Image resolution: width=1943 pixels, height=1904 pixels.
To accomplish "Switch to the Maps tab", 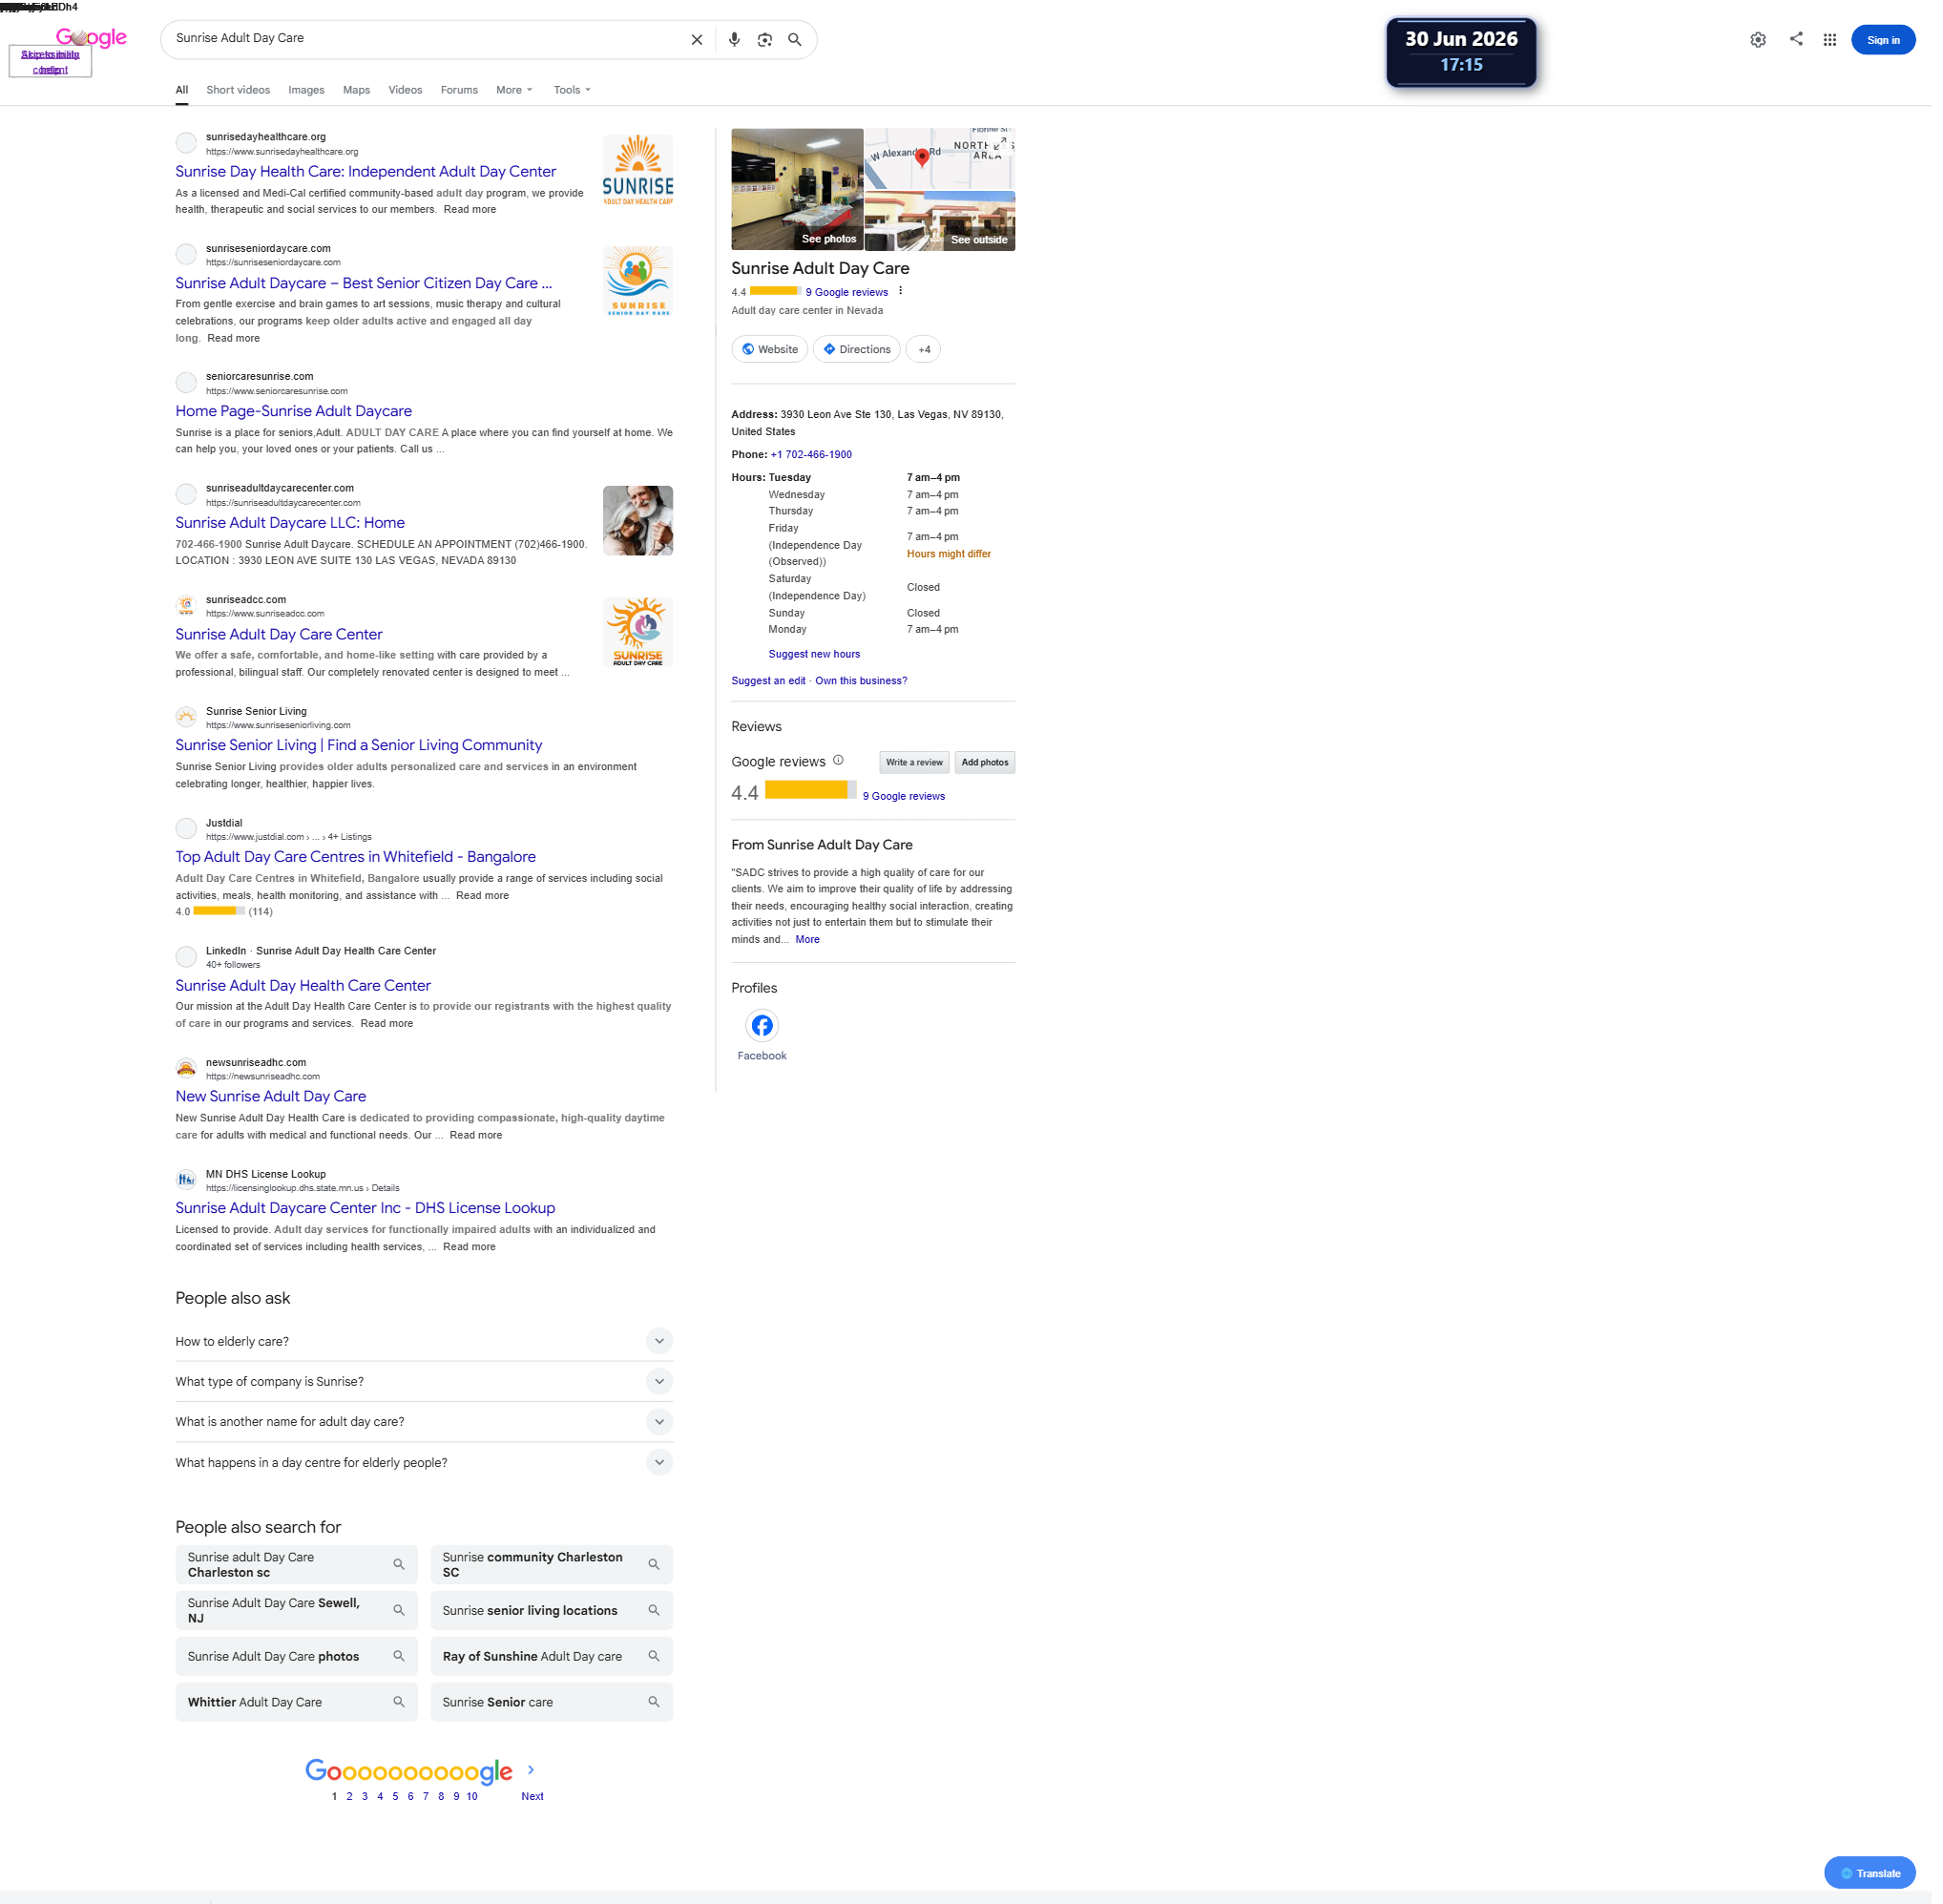I will [x=356, y=90].
